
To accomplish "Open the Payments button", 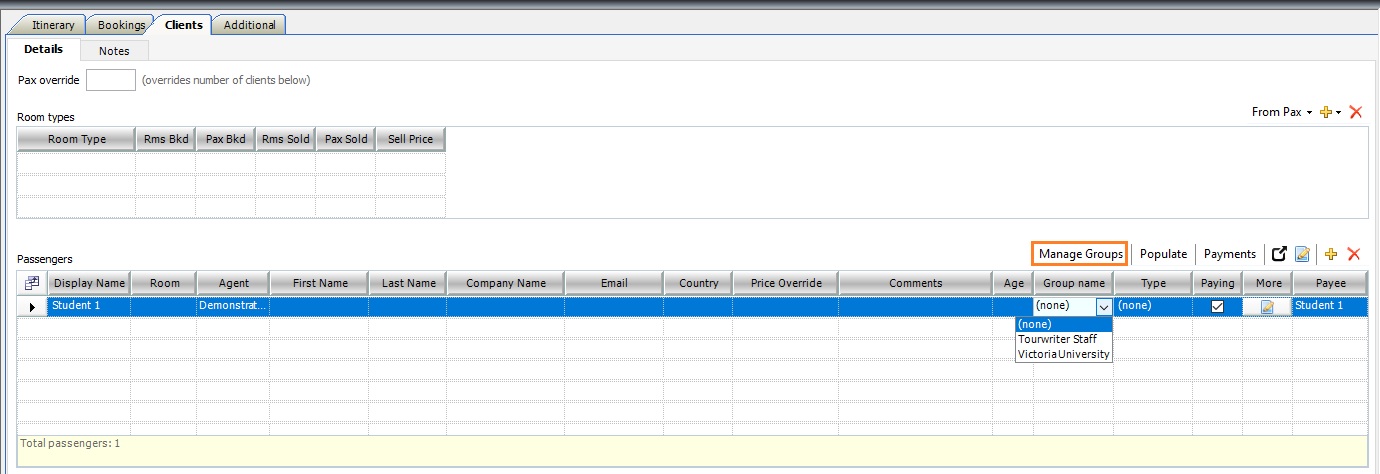I will point(1229,254).
